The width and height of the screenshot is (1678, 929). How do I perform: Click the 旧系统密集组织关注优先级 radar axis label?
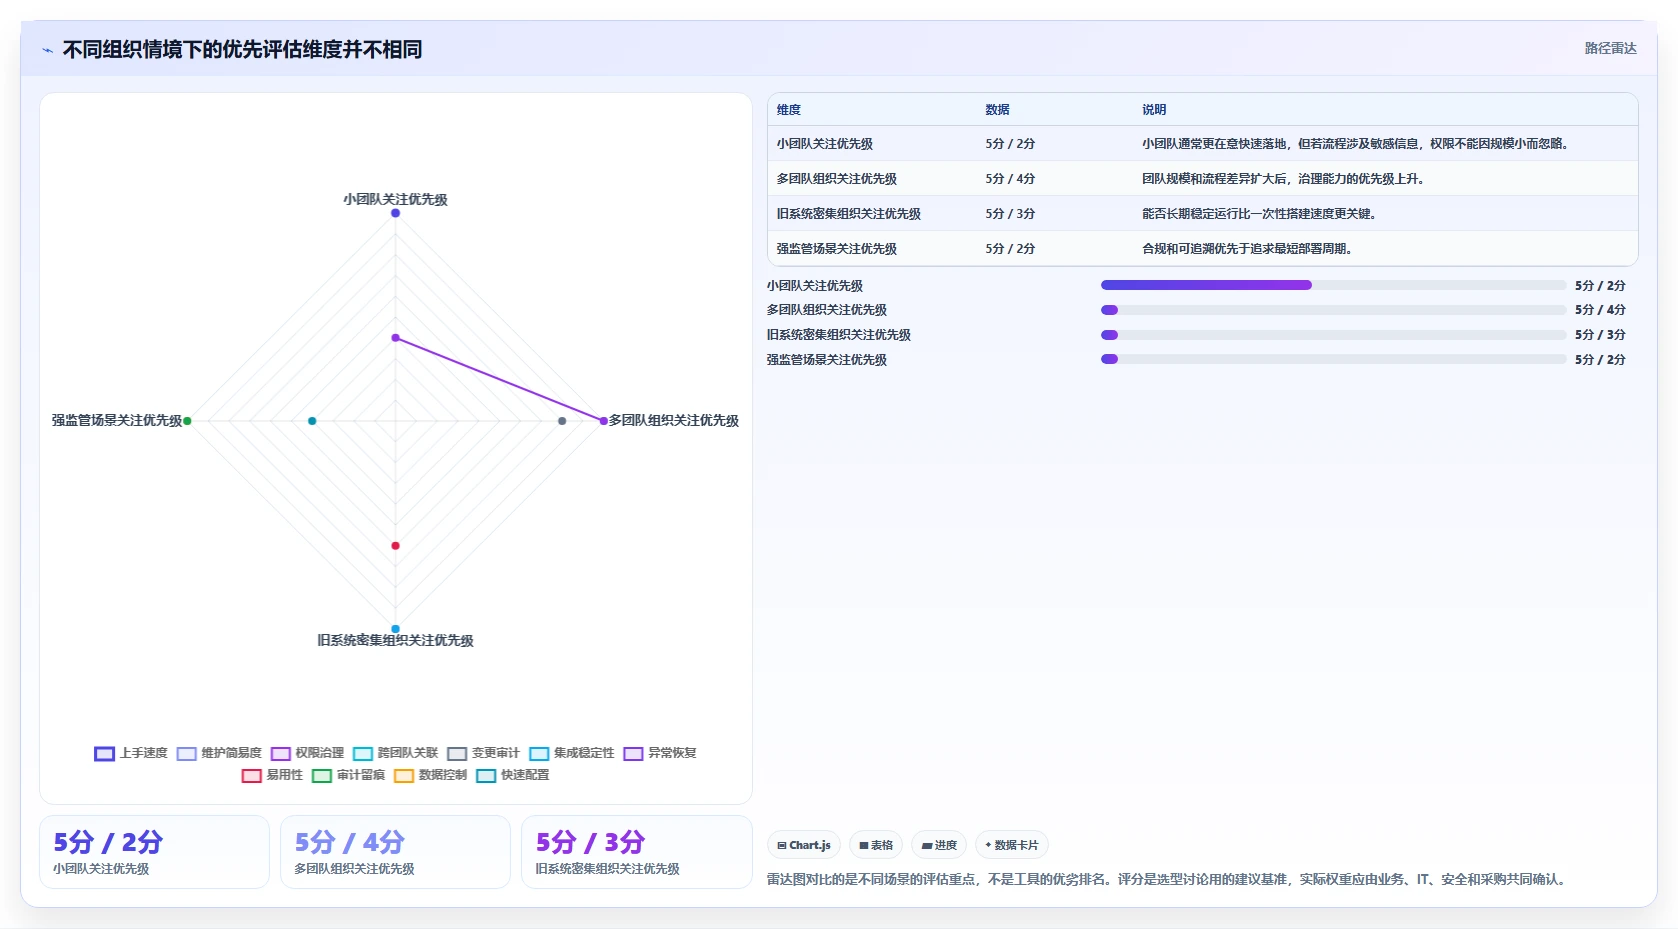coord(395,641)
